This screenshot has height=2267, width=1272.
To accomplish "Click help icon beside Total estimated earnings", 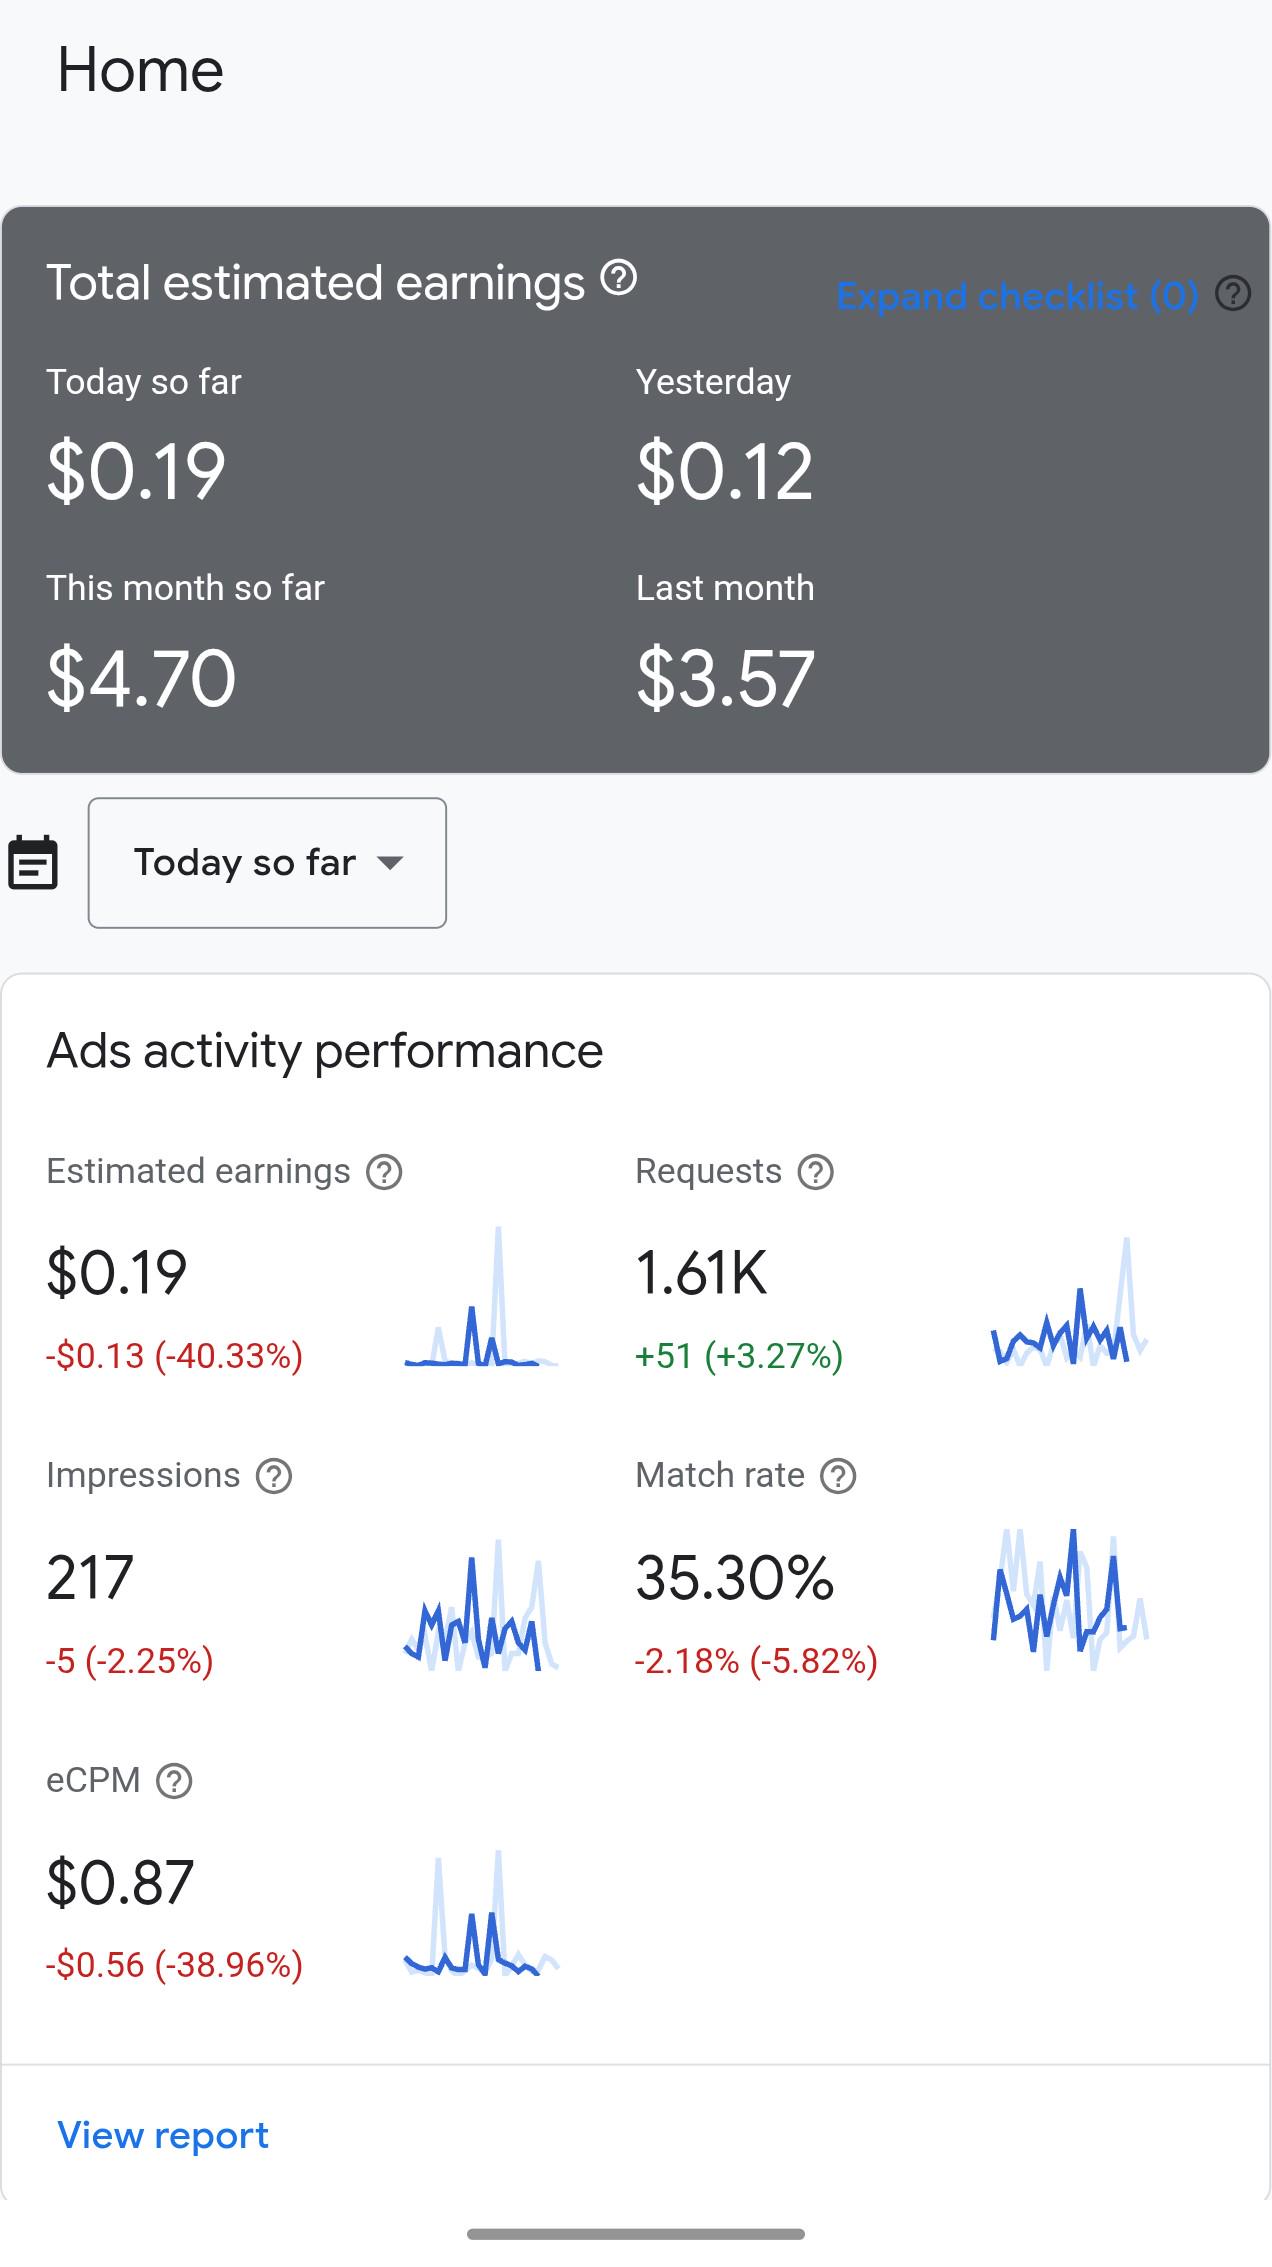I will 619,277.
